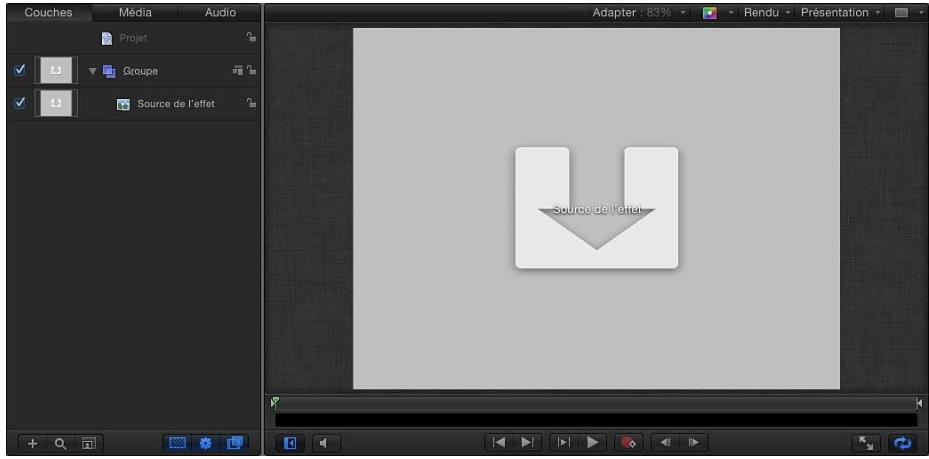Toggle lock icon on the Projet row
The image size is (929, 459).
tap(251, 37)
